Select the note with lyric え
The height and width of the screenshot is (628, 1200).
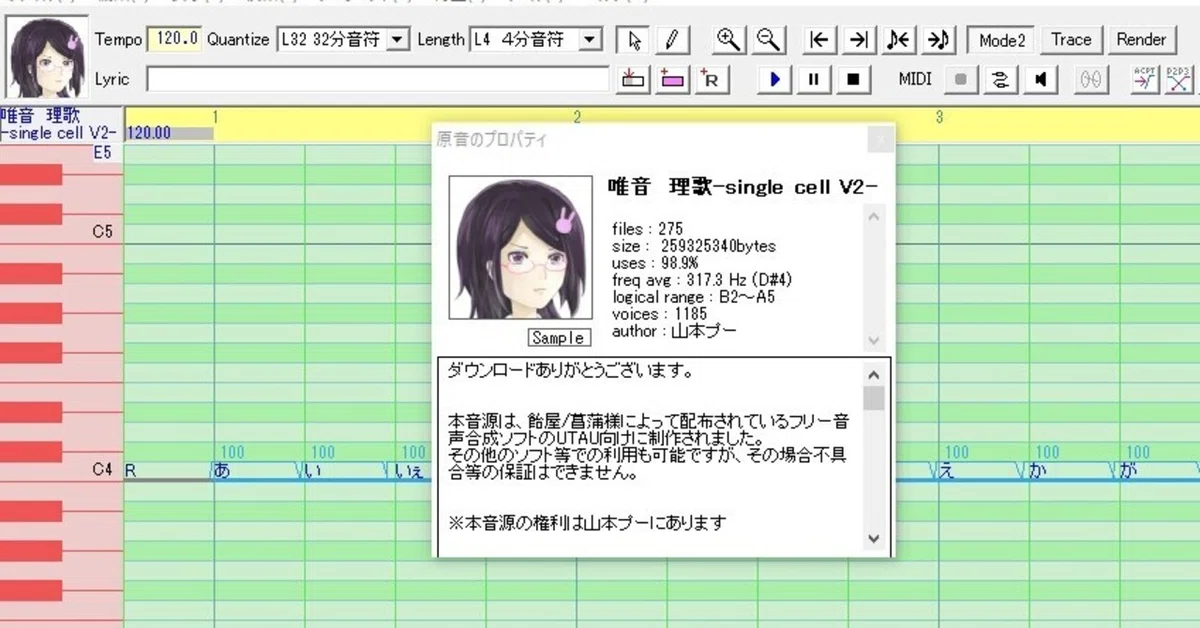982,472
